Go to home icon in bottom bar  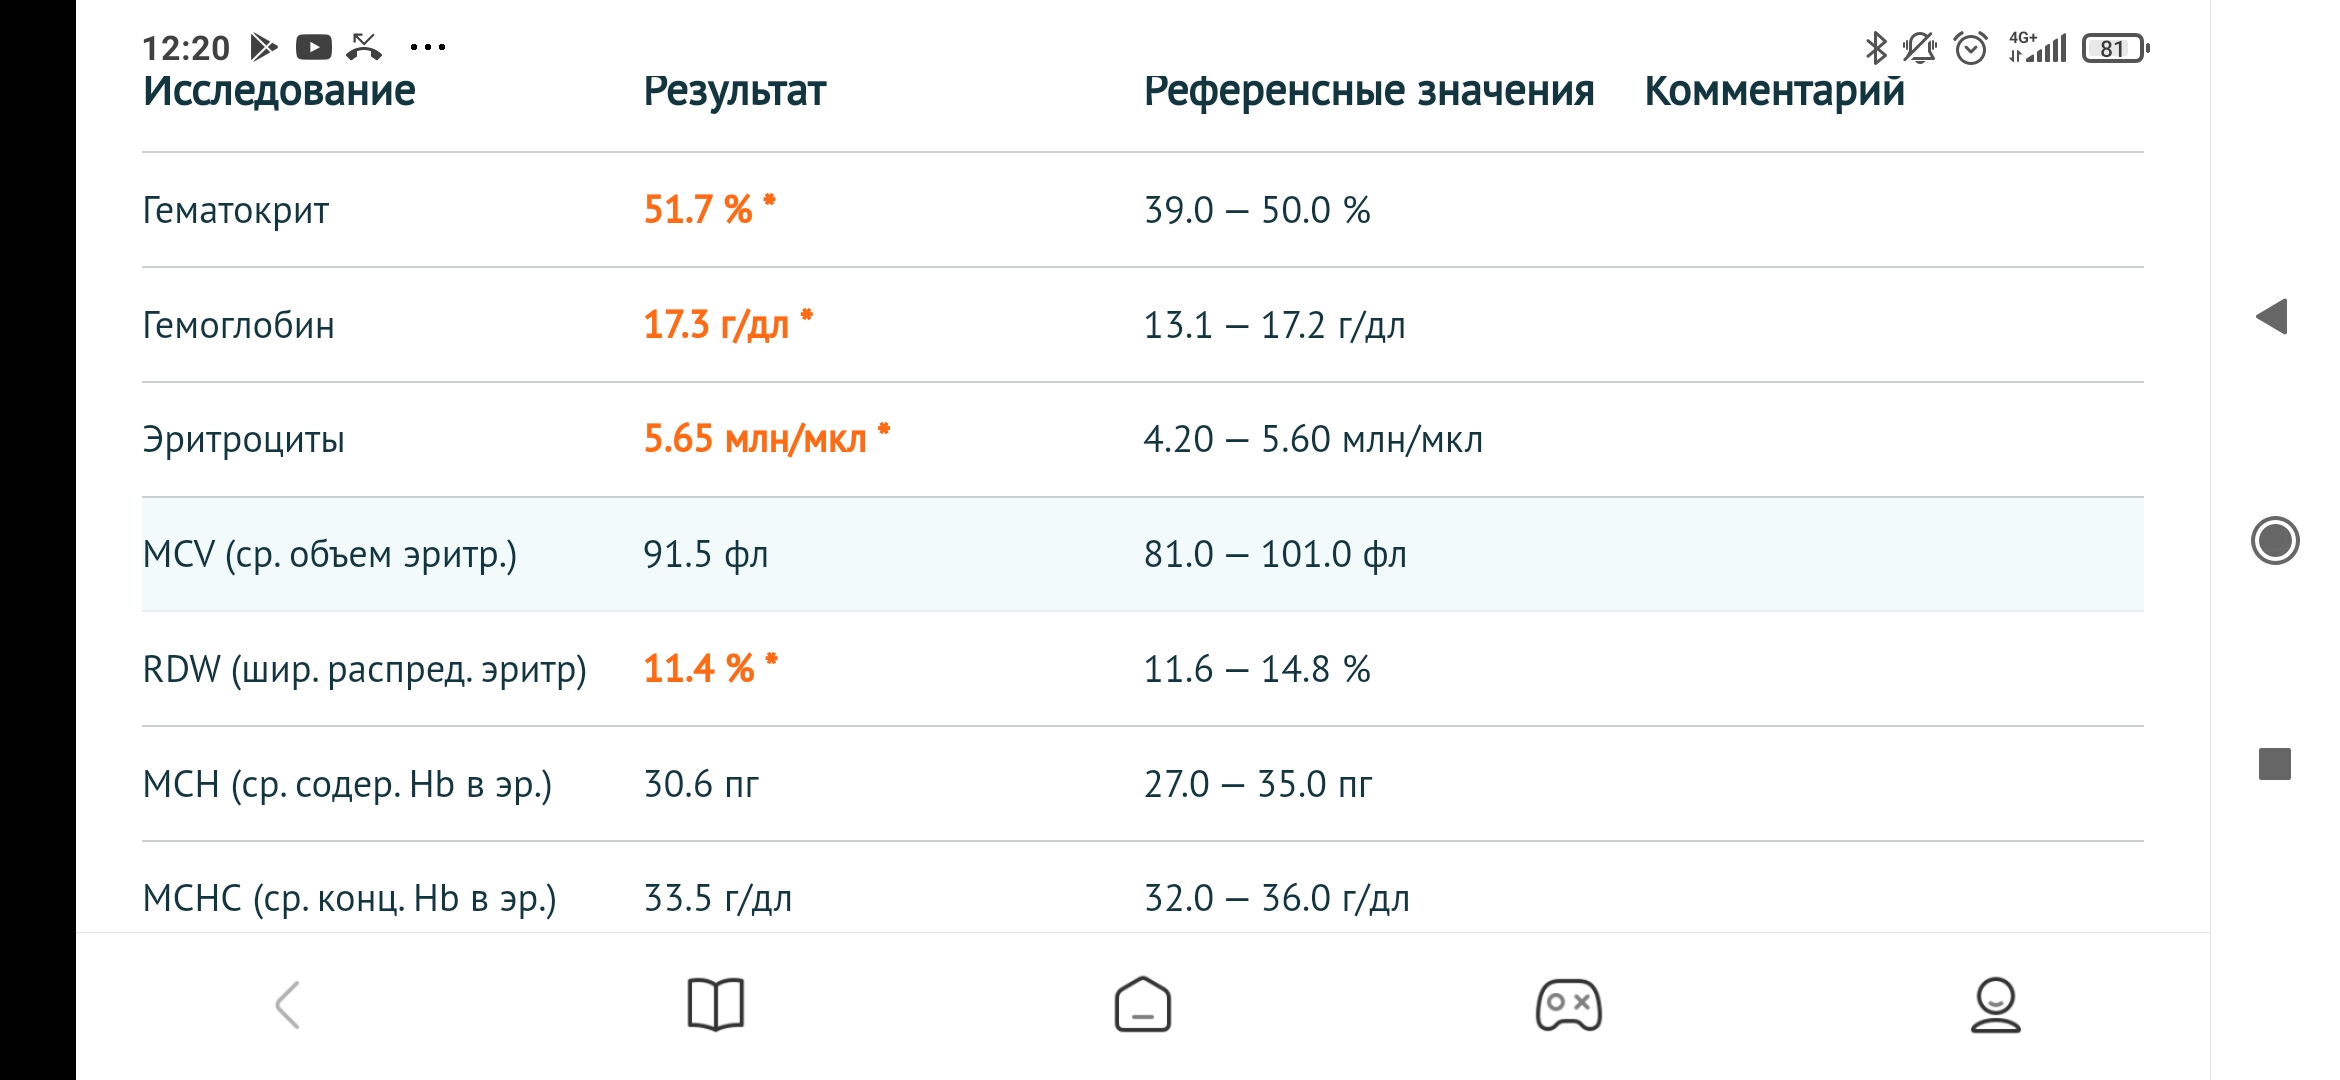[x=1143, y=1004]
